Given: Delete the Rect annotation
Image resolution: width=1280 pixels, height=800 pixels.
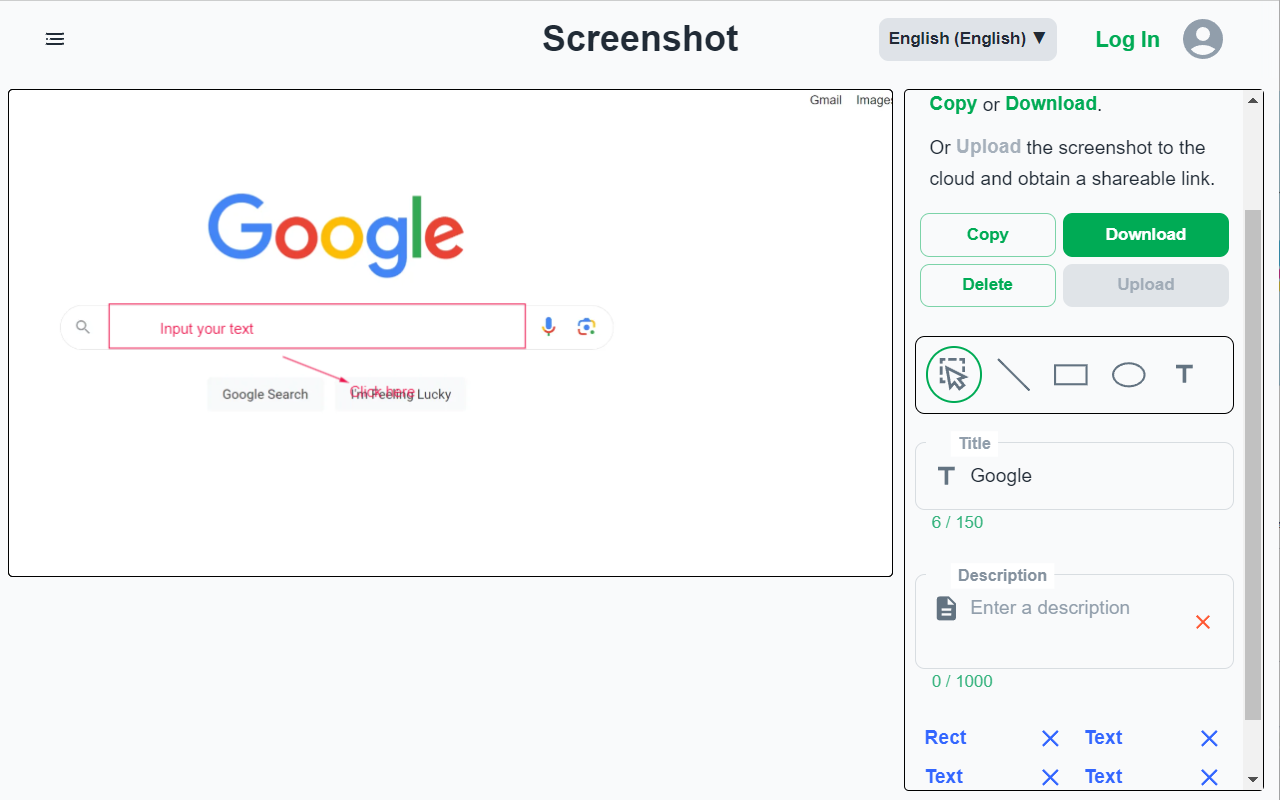Looking at the screenshot, I should [1049, 738].
